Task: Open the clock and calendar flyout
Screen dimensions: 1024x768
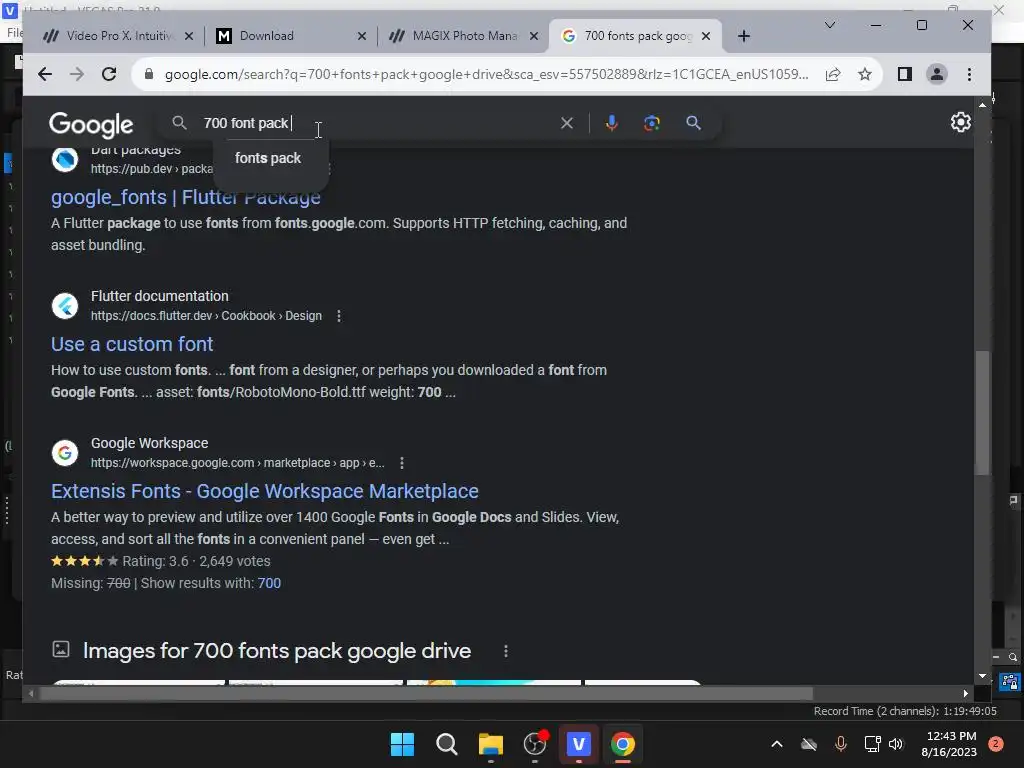Action: click(950, 744)
